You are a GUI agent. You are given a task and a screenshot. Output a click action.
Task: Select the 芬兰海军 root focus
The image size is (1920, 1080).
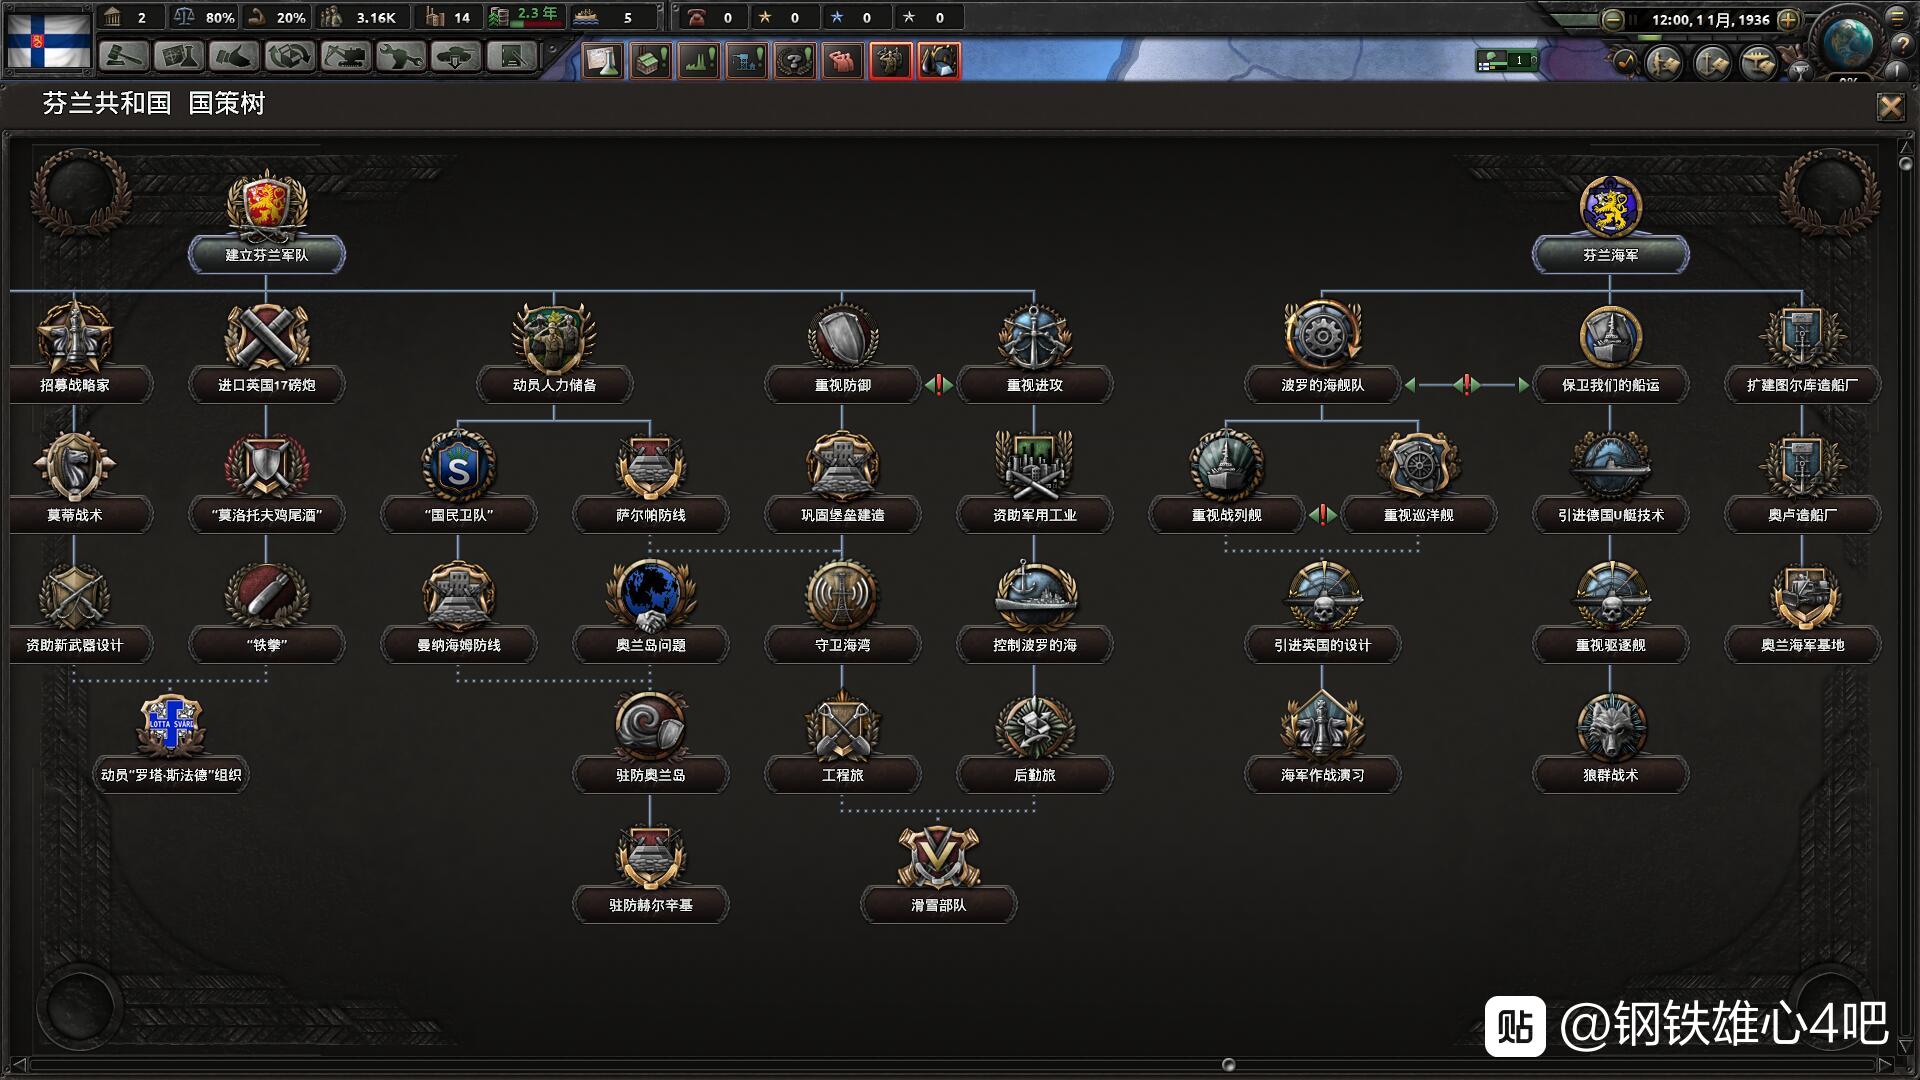pyautogui.click(x=1610, y=223)
